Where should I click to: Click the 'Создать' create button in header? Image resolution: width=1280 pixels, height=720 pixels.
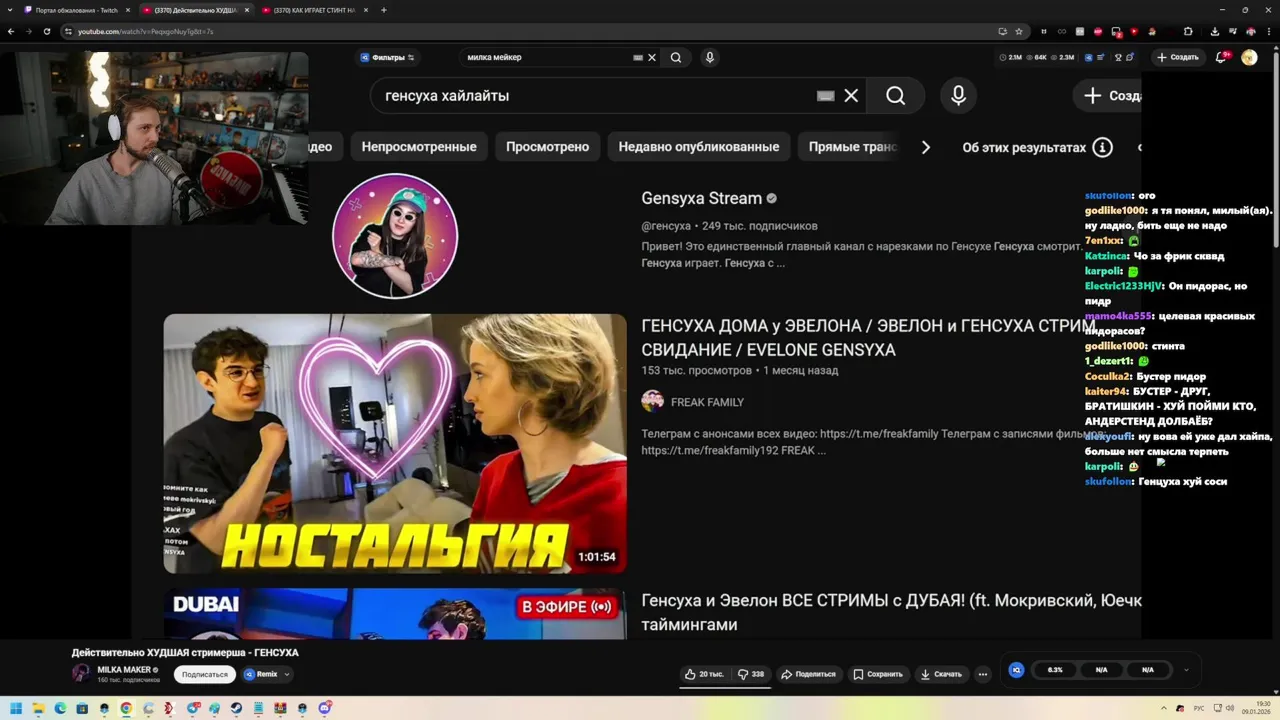[1178, 58]
